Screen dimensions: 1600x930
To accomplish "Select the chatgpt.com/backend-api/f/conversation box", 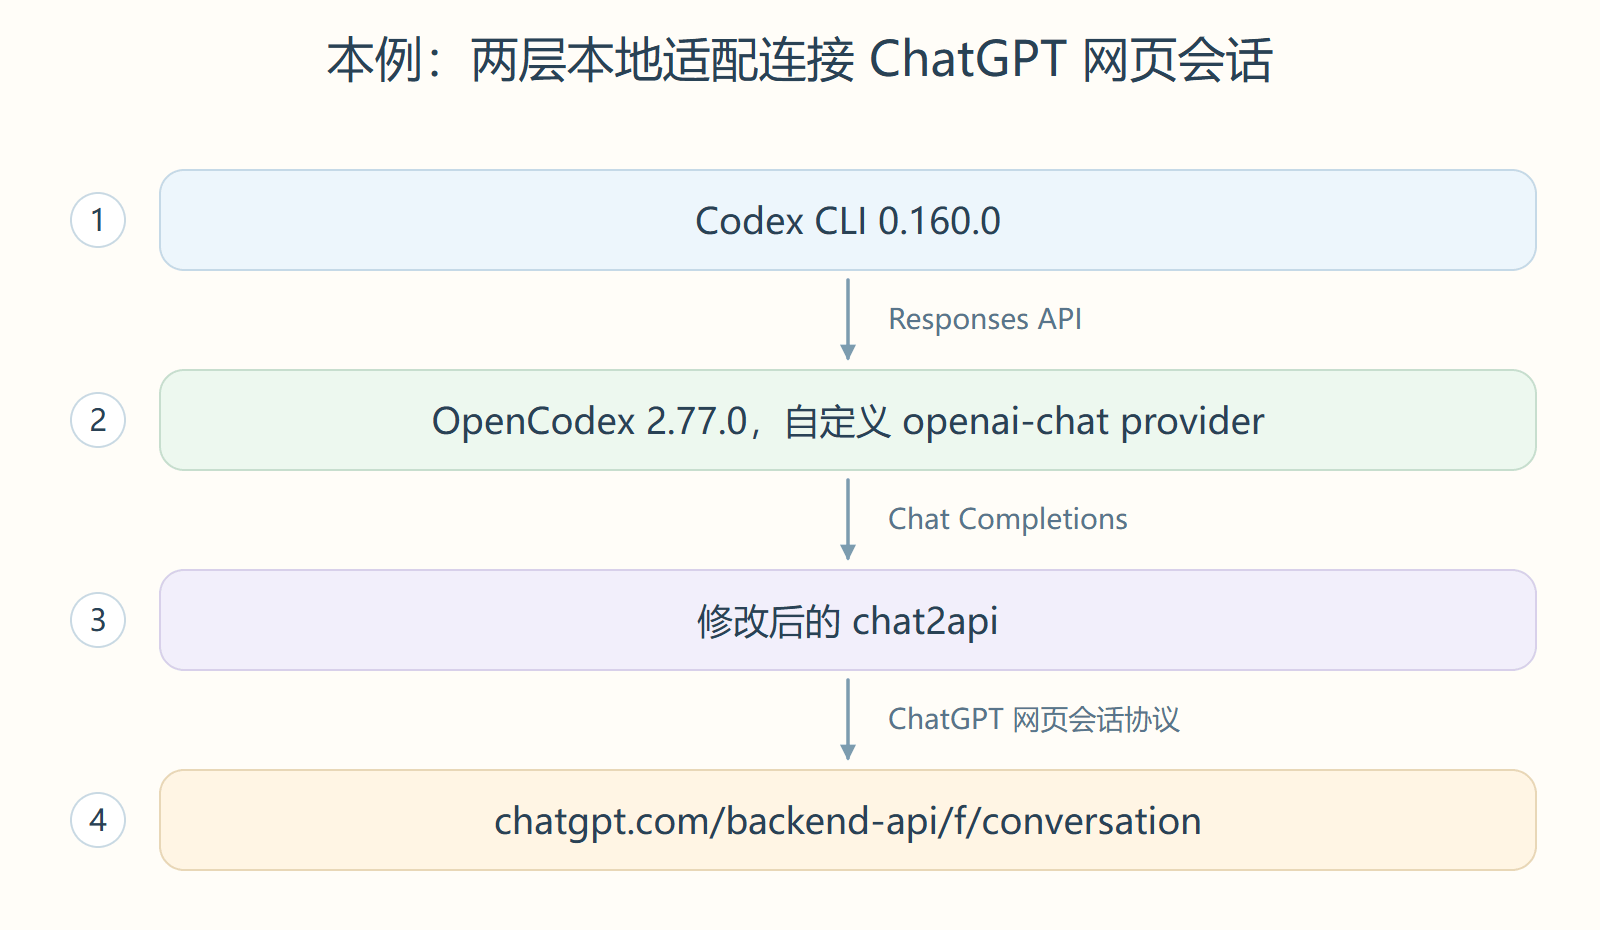I will click(848, 820).
